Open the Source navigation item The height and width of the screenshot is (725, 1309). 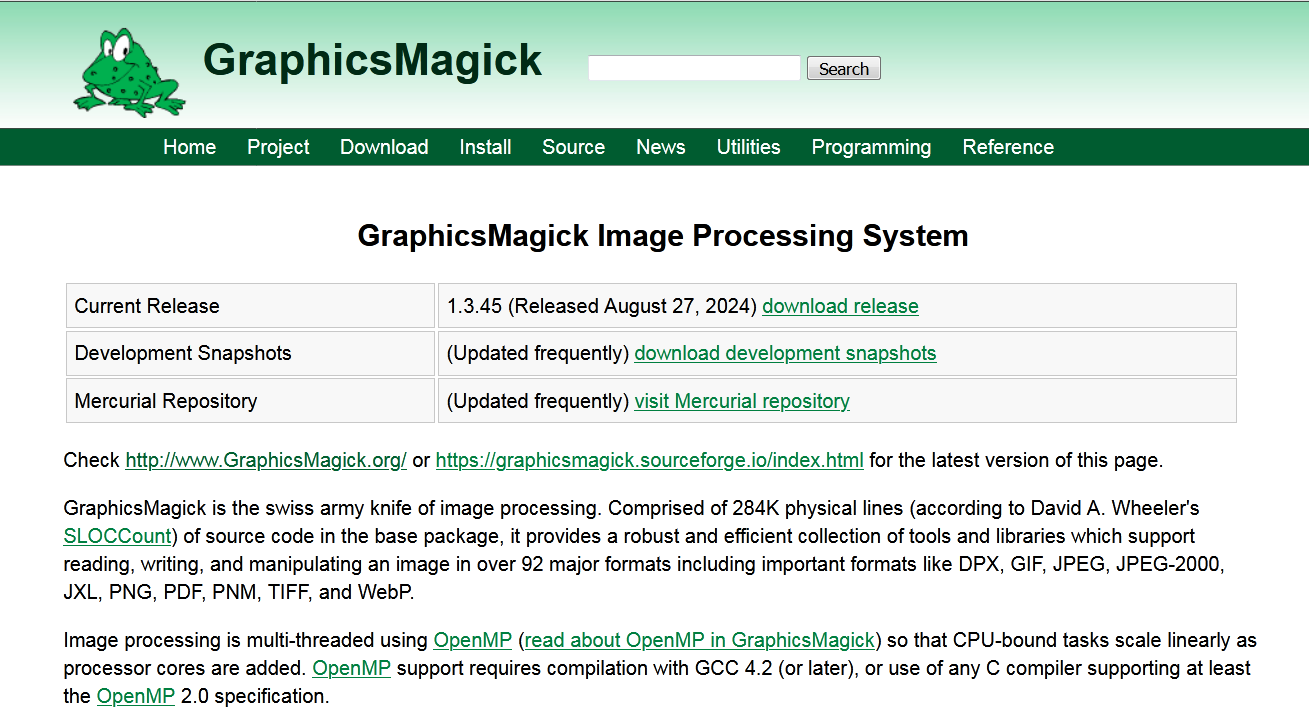[573, 147]
